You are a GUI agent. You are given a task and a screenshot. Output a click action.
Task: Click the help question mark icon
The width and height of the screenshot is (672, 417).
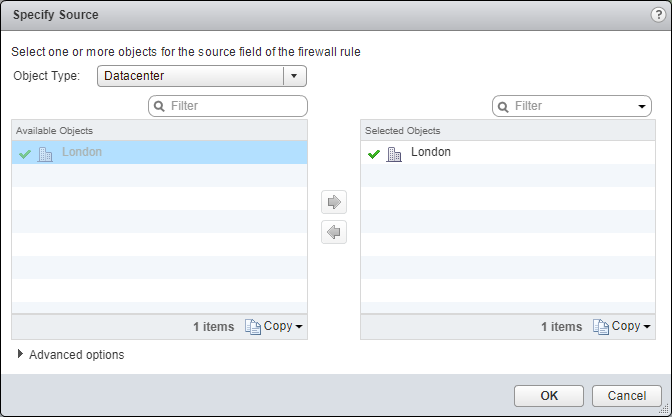tap(658, 15)
